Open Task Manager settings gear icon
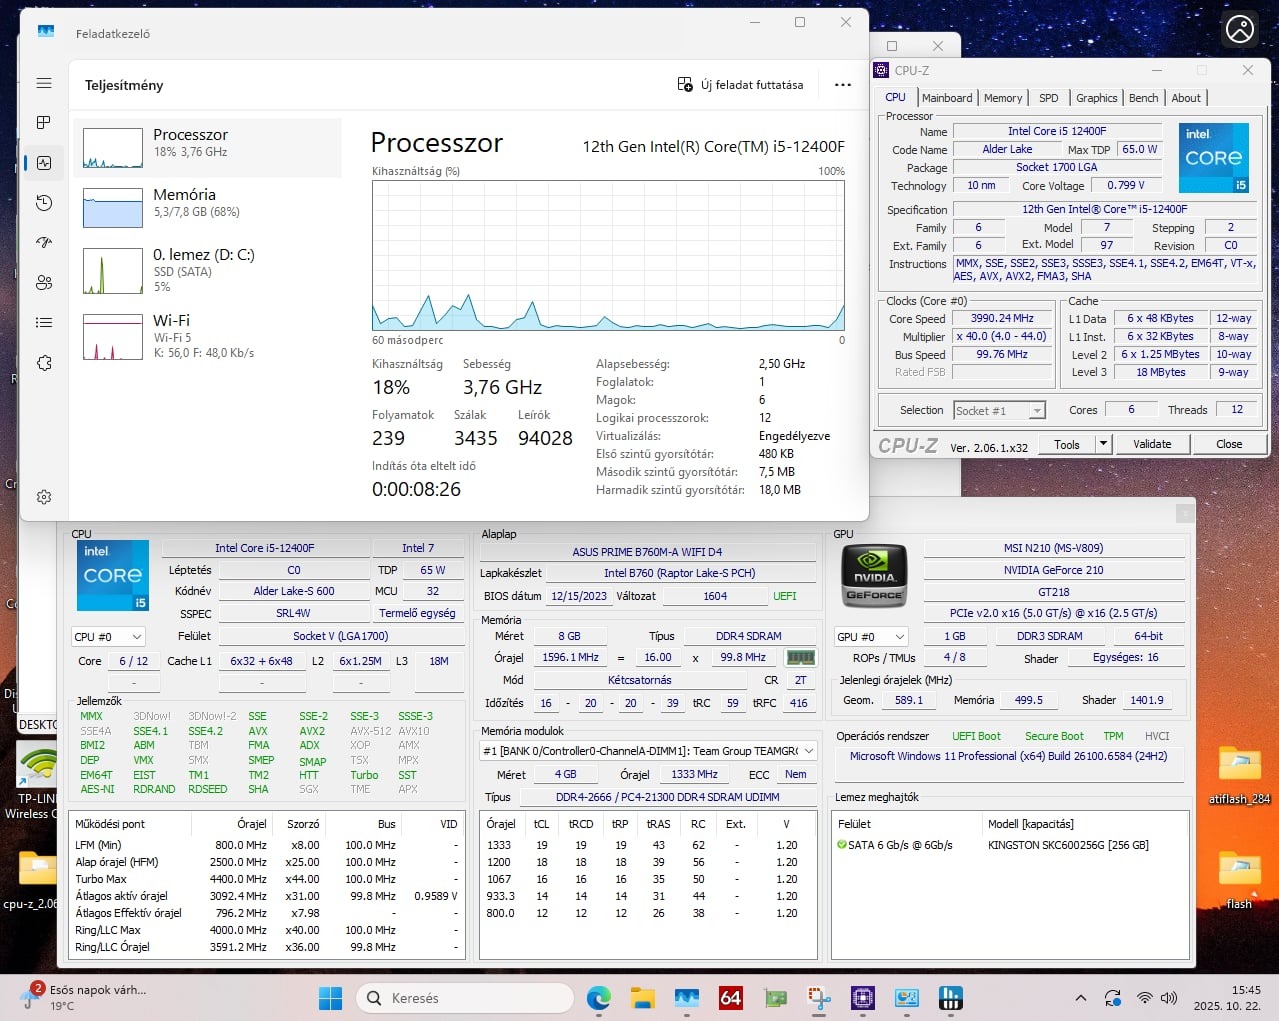This screenshot has height=1021, width=1279. (44, 497)
